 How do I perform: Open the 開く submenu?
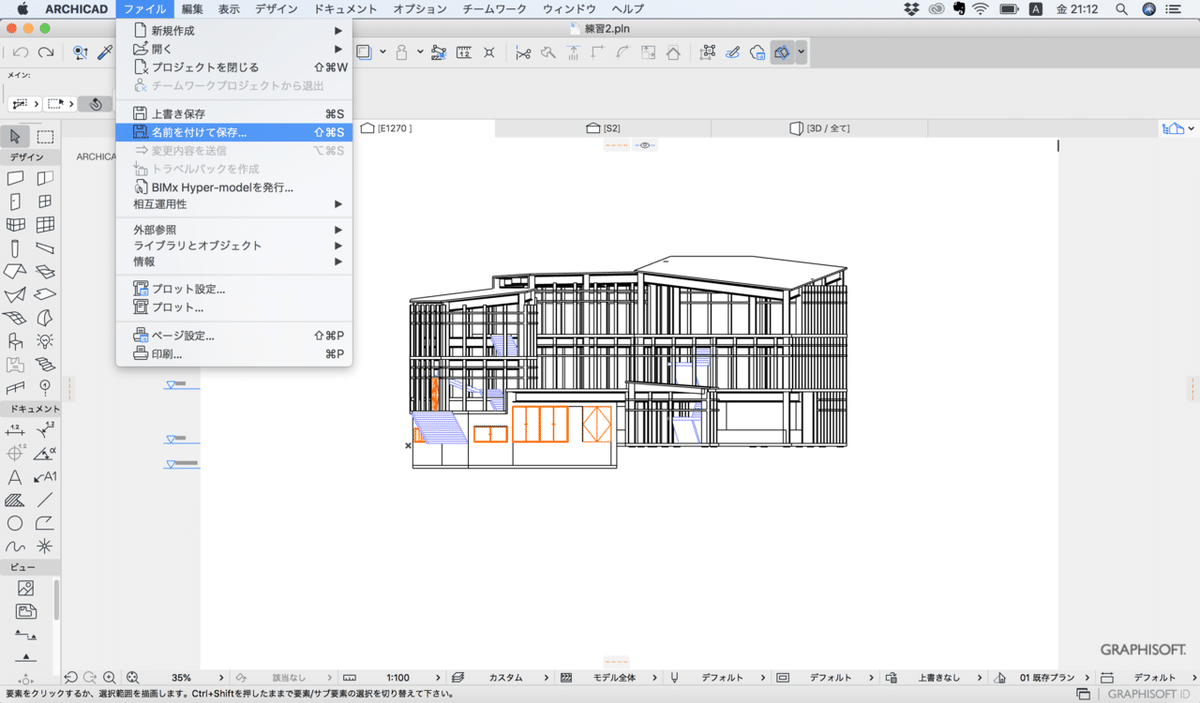pyautogui.click(x=234, y=49)
